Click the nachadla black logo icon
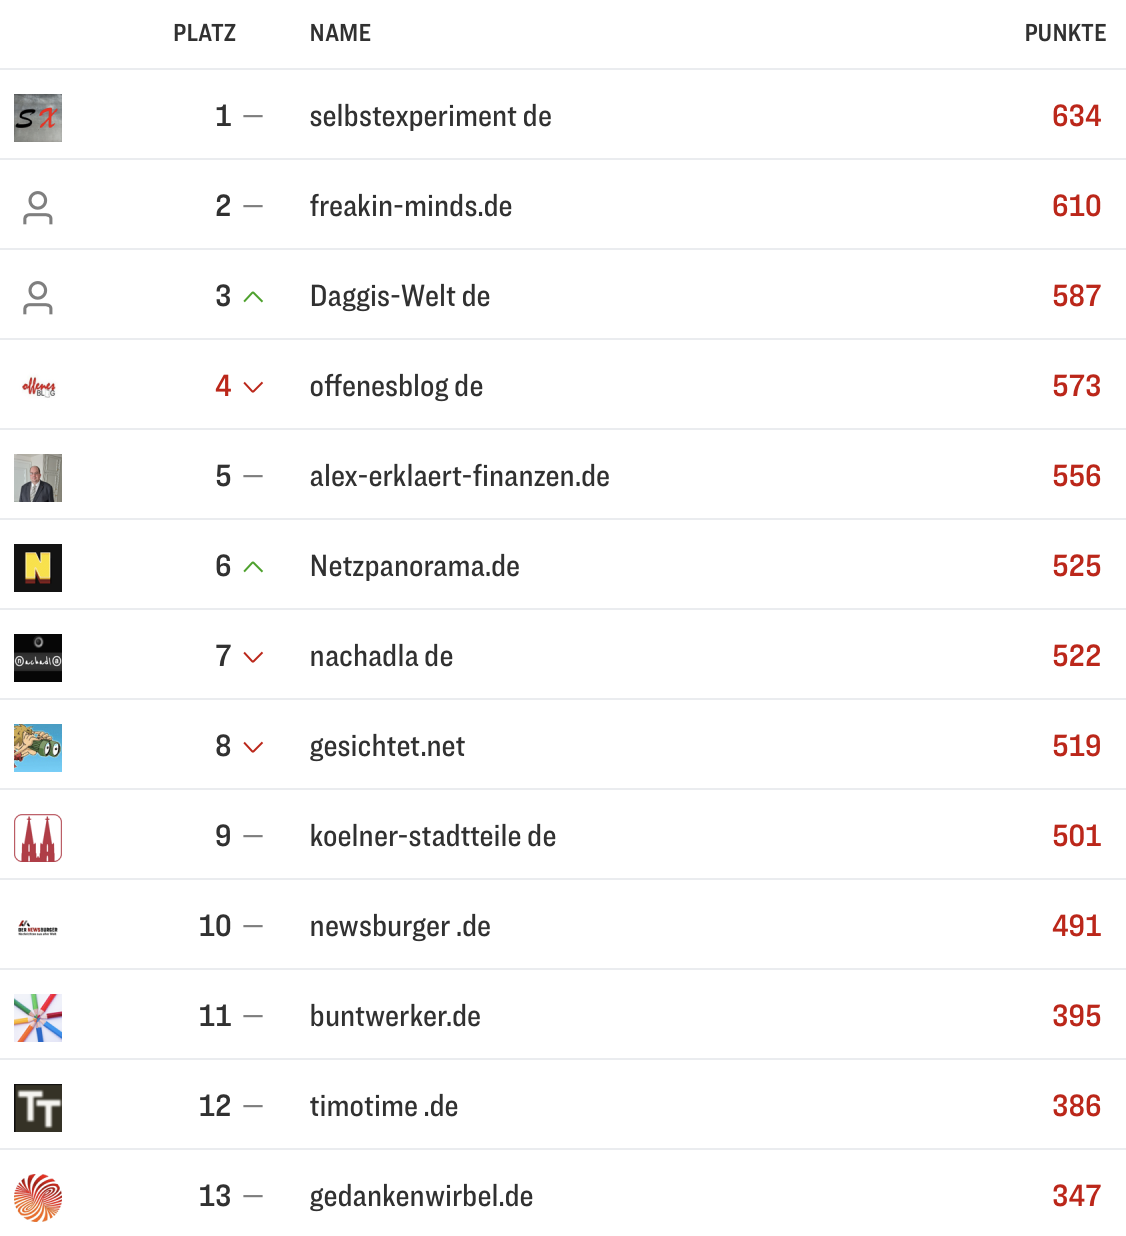 point(38,658)
